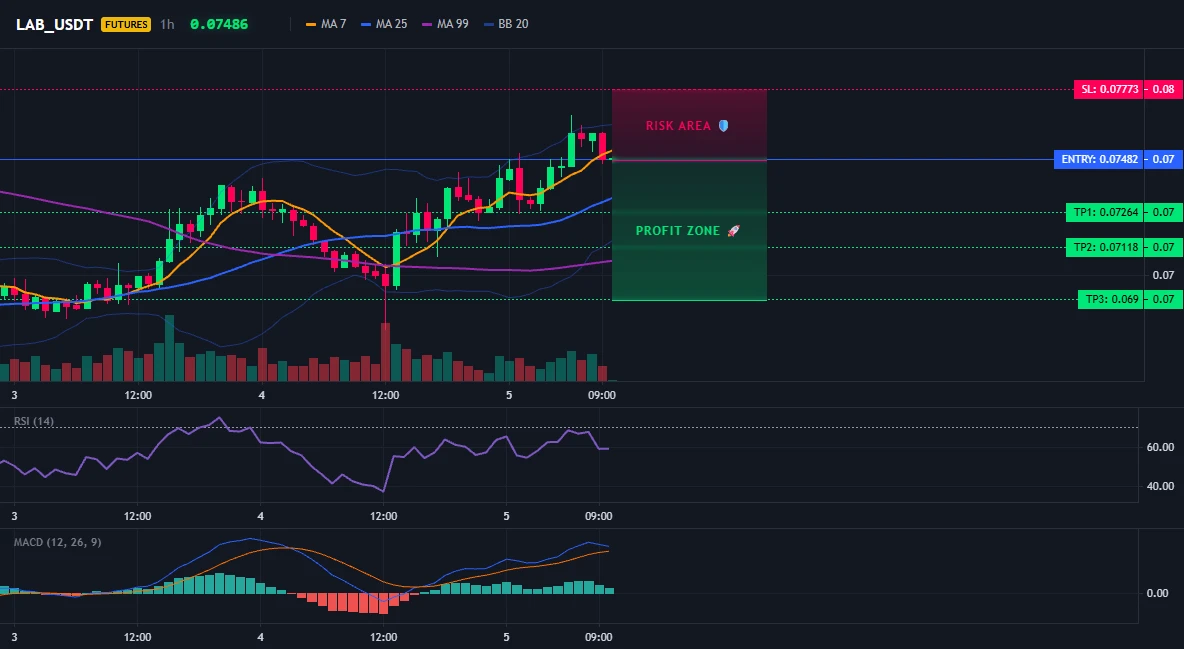Viewport: 1184px width, 649px height.
Task: Click the RSI (14) panel title
Action: [x=34, y=421]
